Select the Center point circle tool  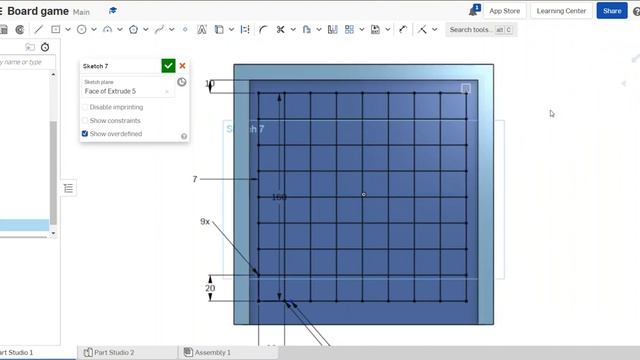click(82, 29)
